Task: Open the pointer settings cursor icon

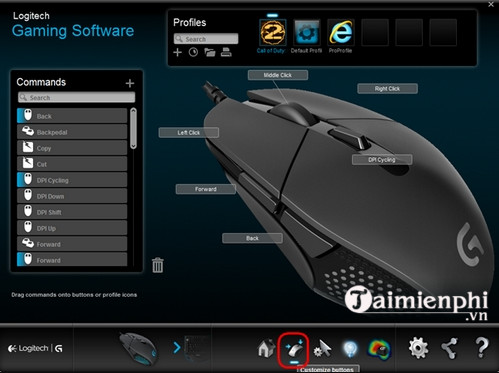Action: (322, 349)
